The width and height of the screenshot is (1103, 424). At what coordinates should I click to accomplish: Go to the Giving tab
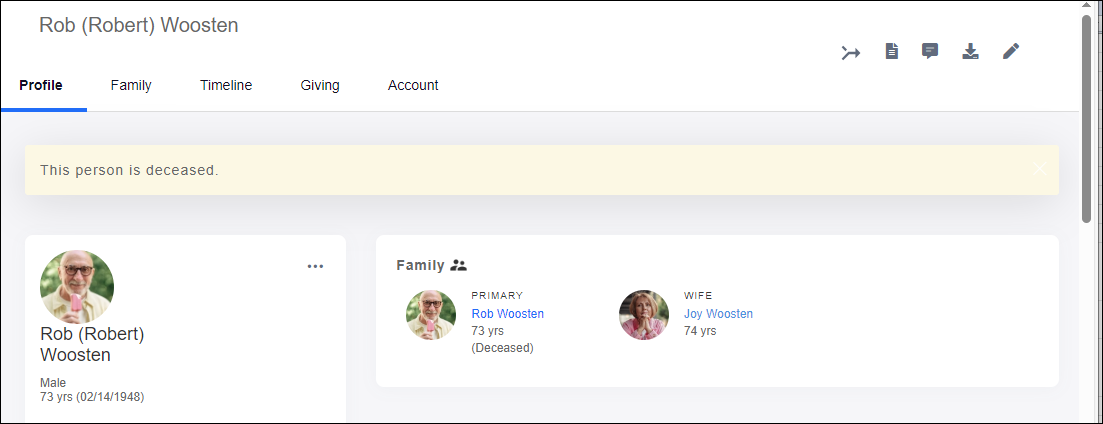(x=320, y=85)
